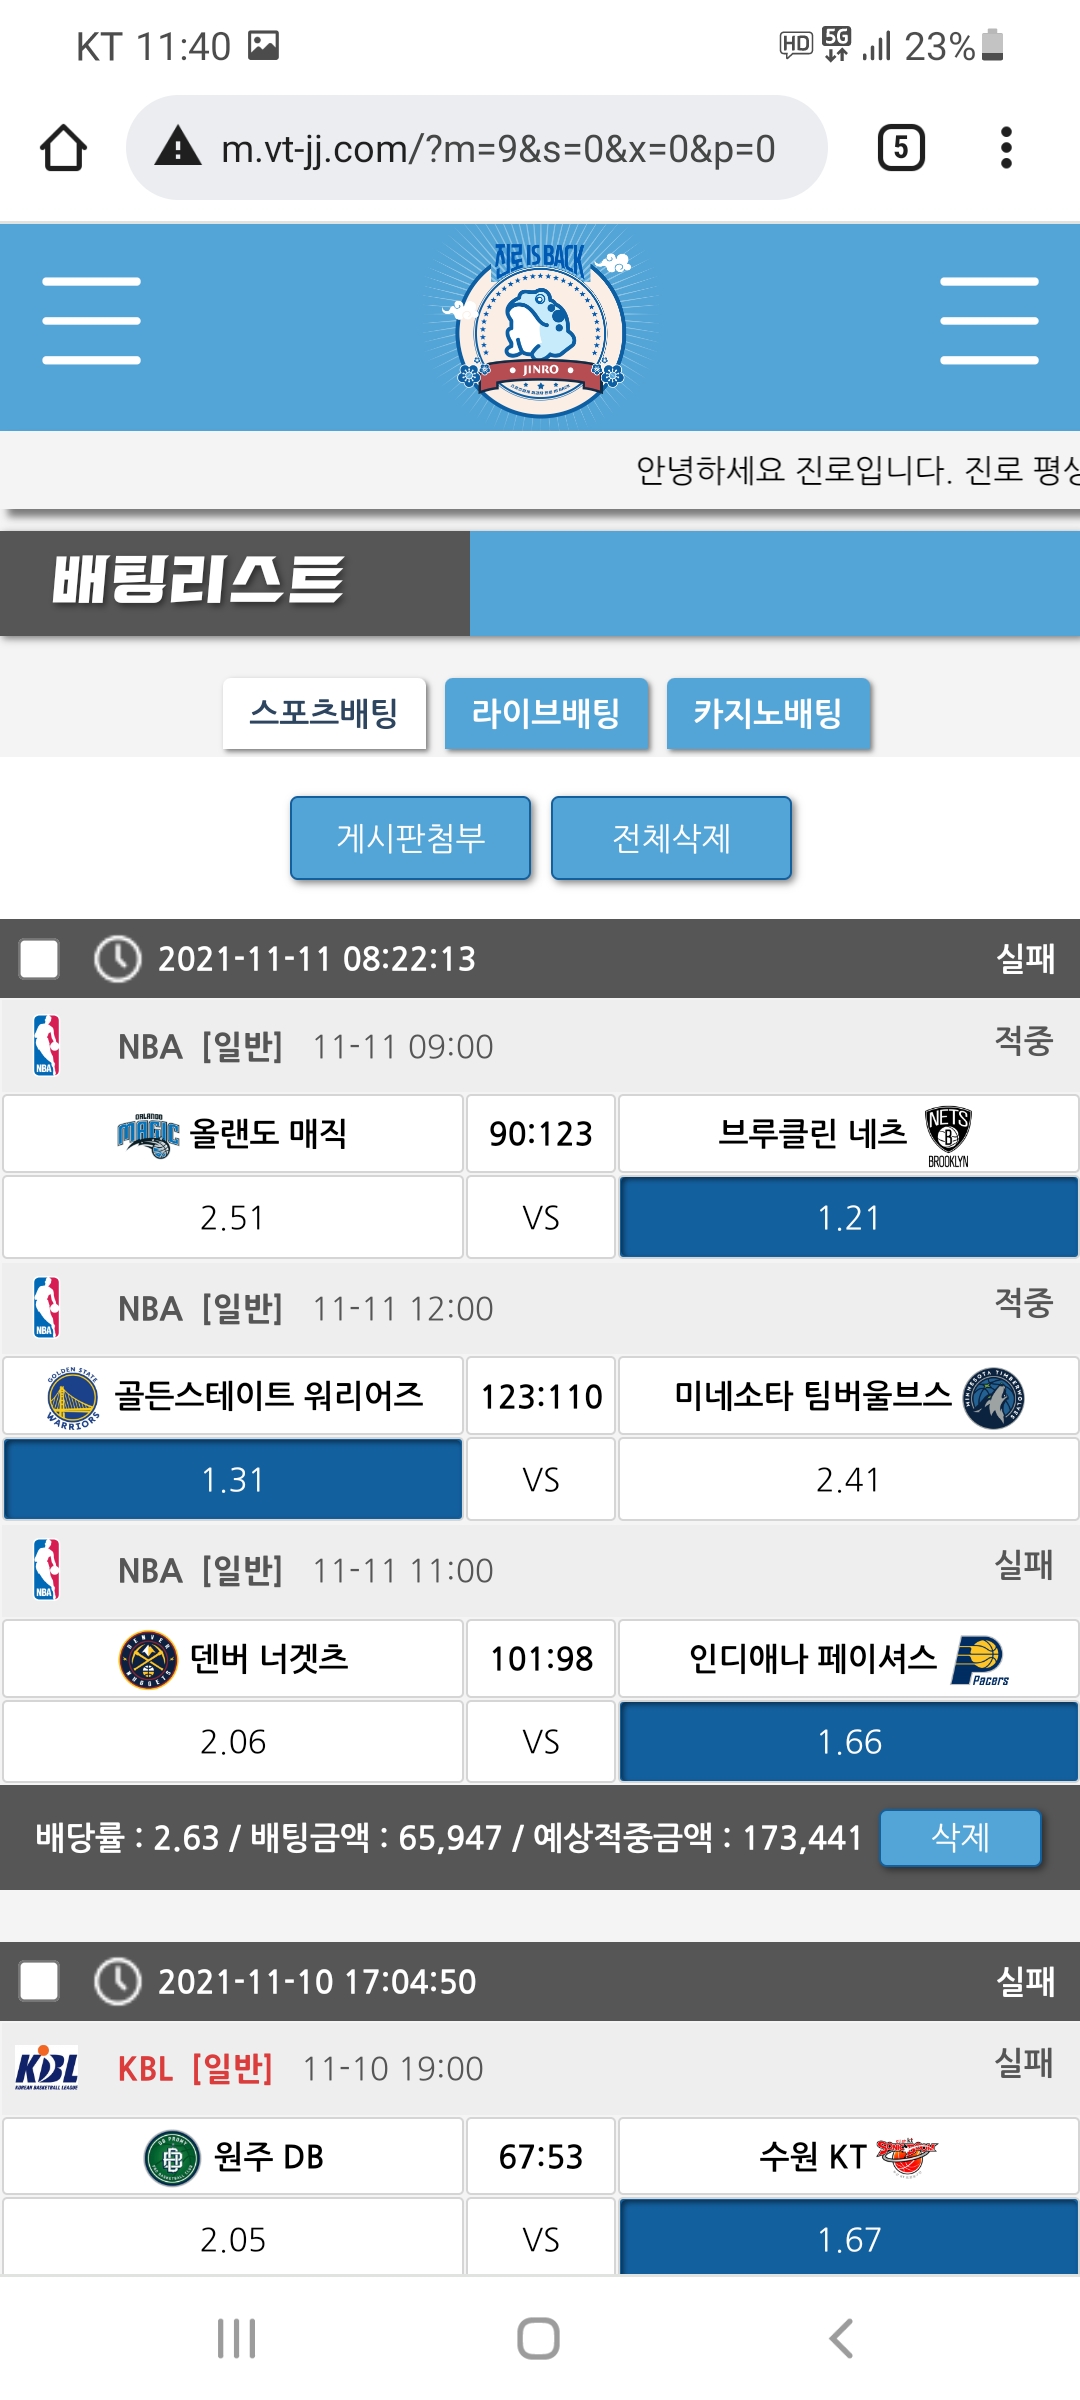Tap the address bar URL field
Image resolution: width=1080 pixels, height=2400 pixels.
click(498, 149)
